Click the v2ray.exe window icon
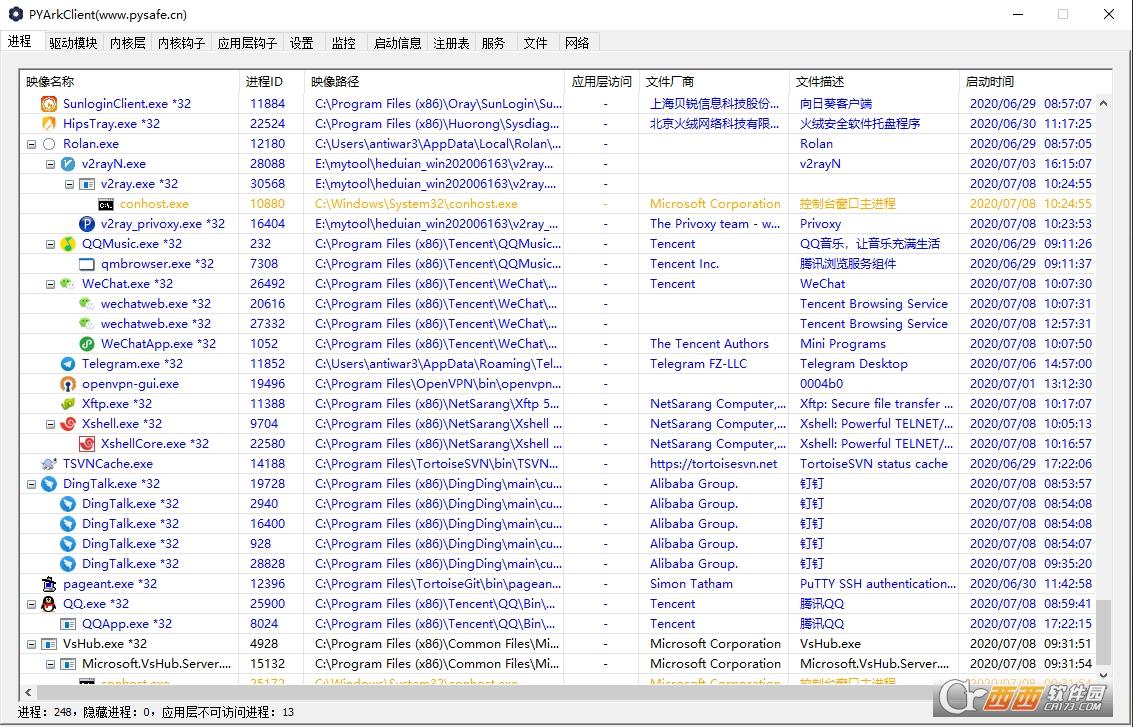Screen dimensions: 1133x727 [x=87, y=184]
